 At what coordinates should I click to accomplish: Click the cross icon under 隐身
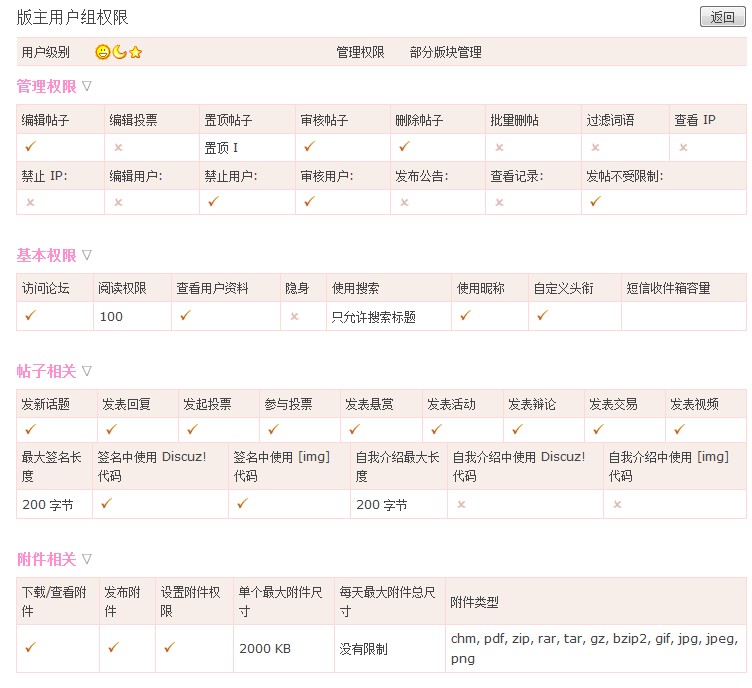click(x=294, y=316)
